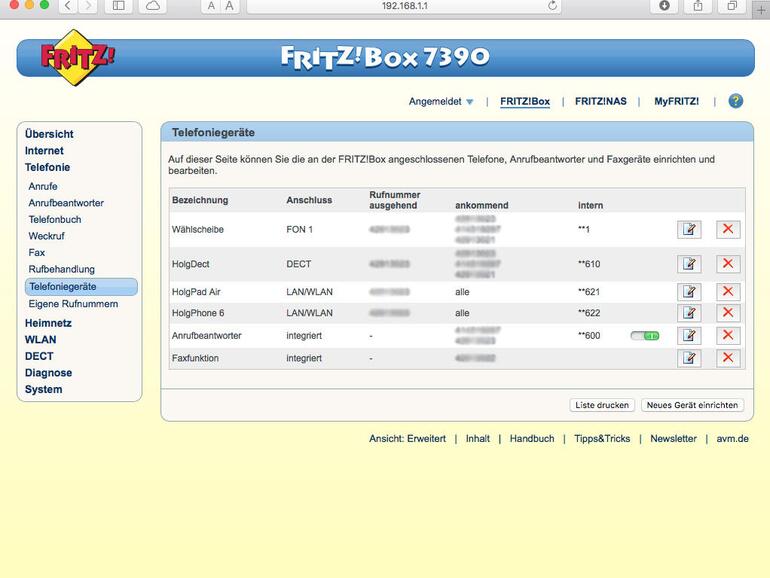Open the Internet menu section
The height and width of the screenshot is (578, 770).
44,151
